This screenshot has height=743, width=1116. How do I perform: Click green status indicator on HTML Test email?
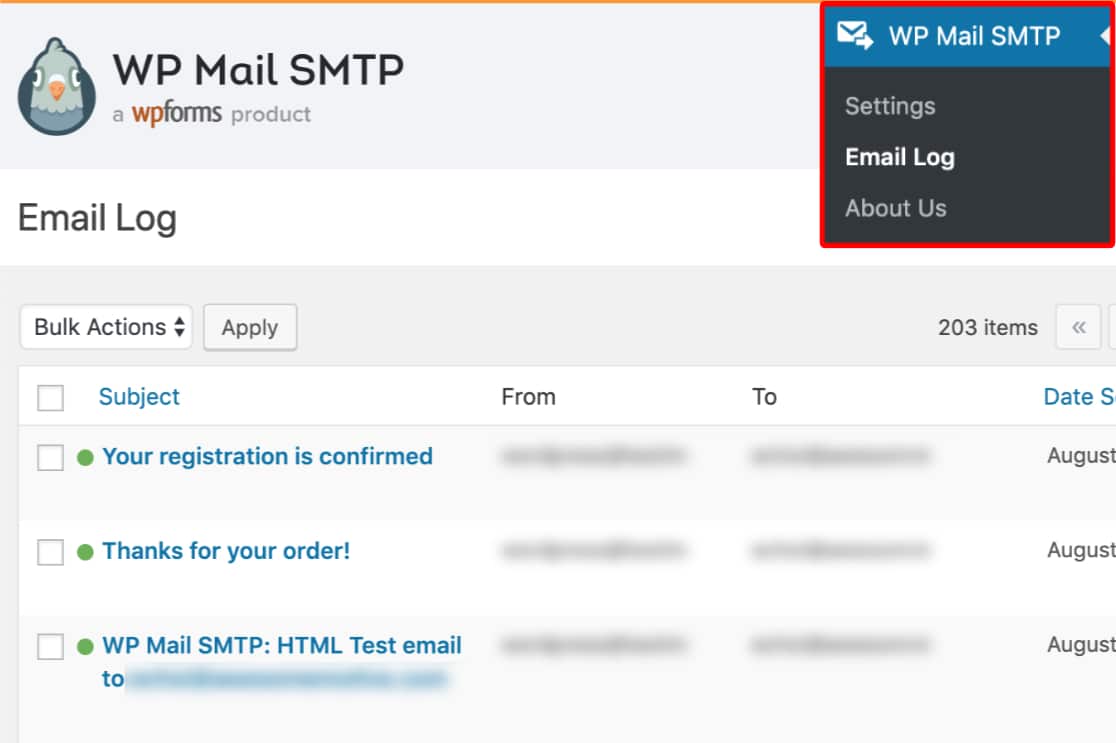point(87,645)
